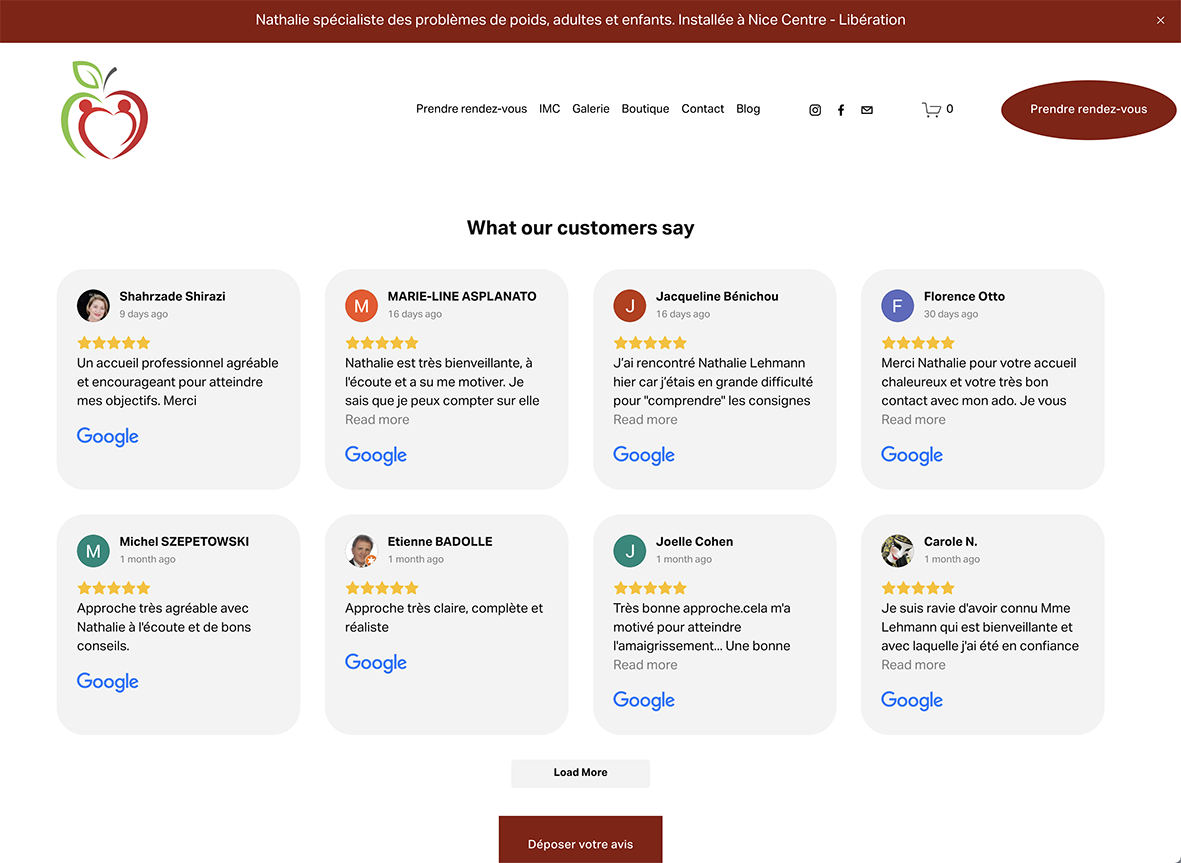
Task: Open the Instagram icon link
Action: click(815, 110)
